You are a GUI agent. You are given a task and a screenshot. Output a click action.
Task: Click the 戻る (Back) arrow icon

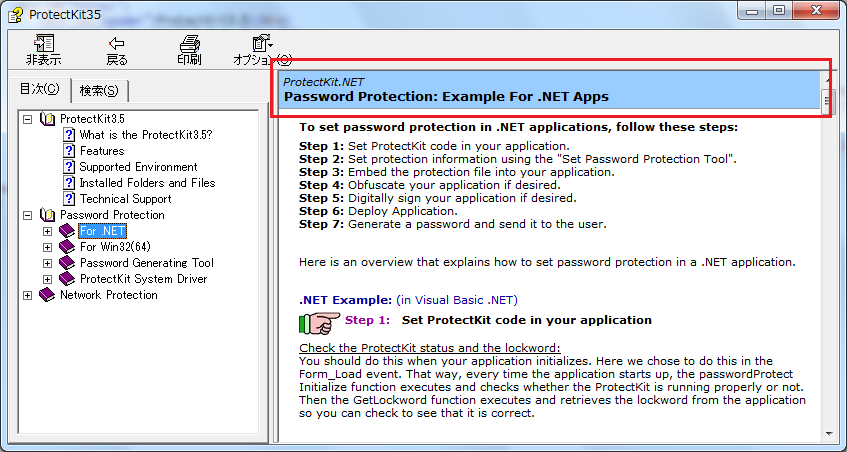[117, 43]
